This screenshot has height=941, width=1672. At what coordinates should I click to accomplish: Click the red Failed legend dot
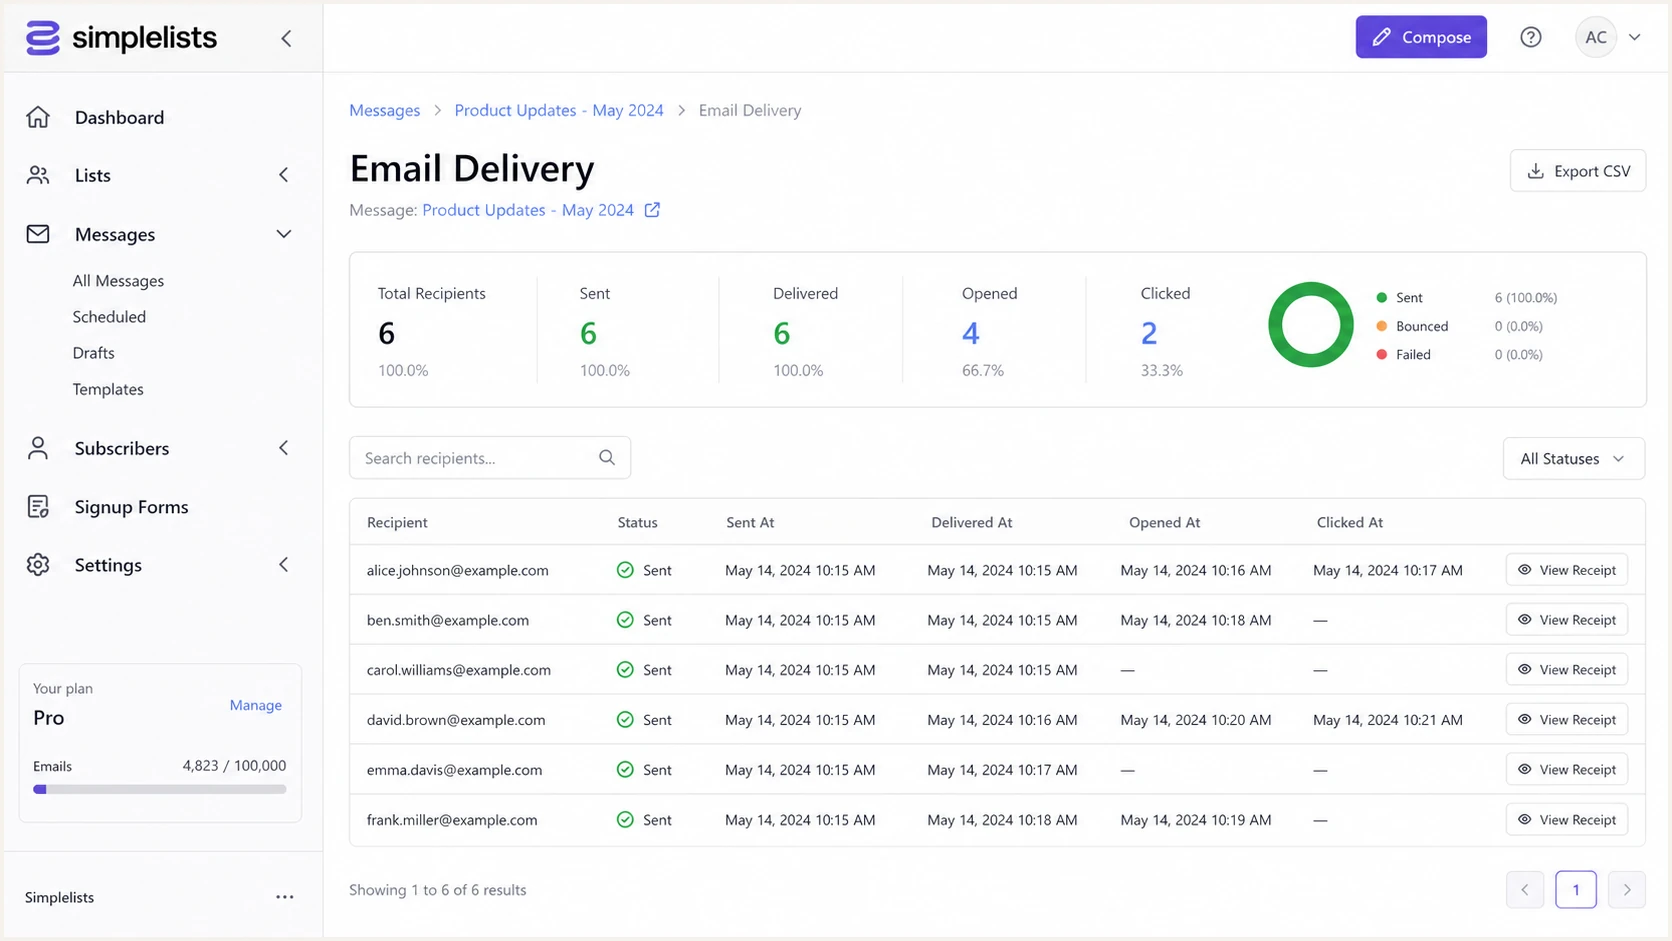1381,354
